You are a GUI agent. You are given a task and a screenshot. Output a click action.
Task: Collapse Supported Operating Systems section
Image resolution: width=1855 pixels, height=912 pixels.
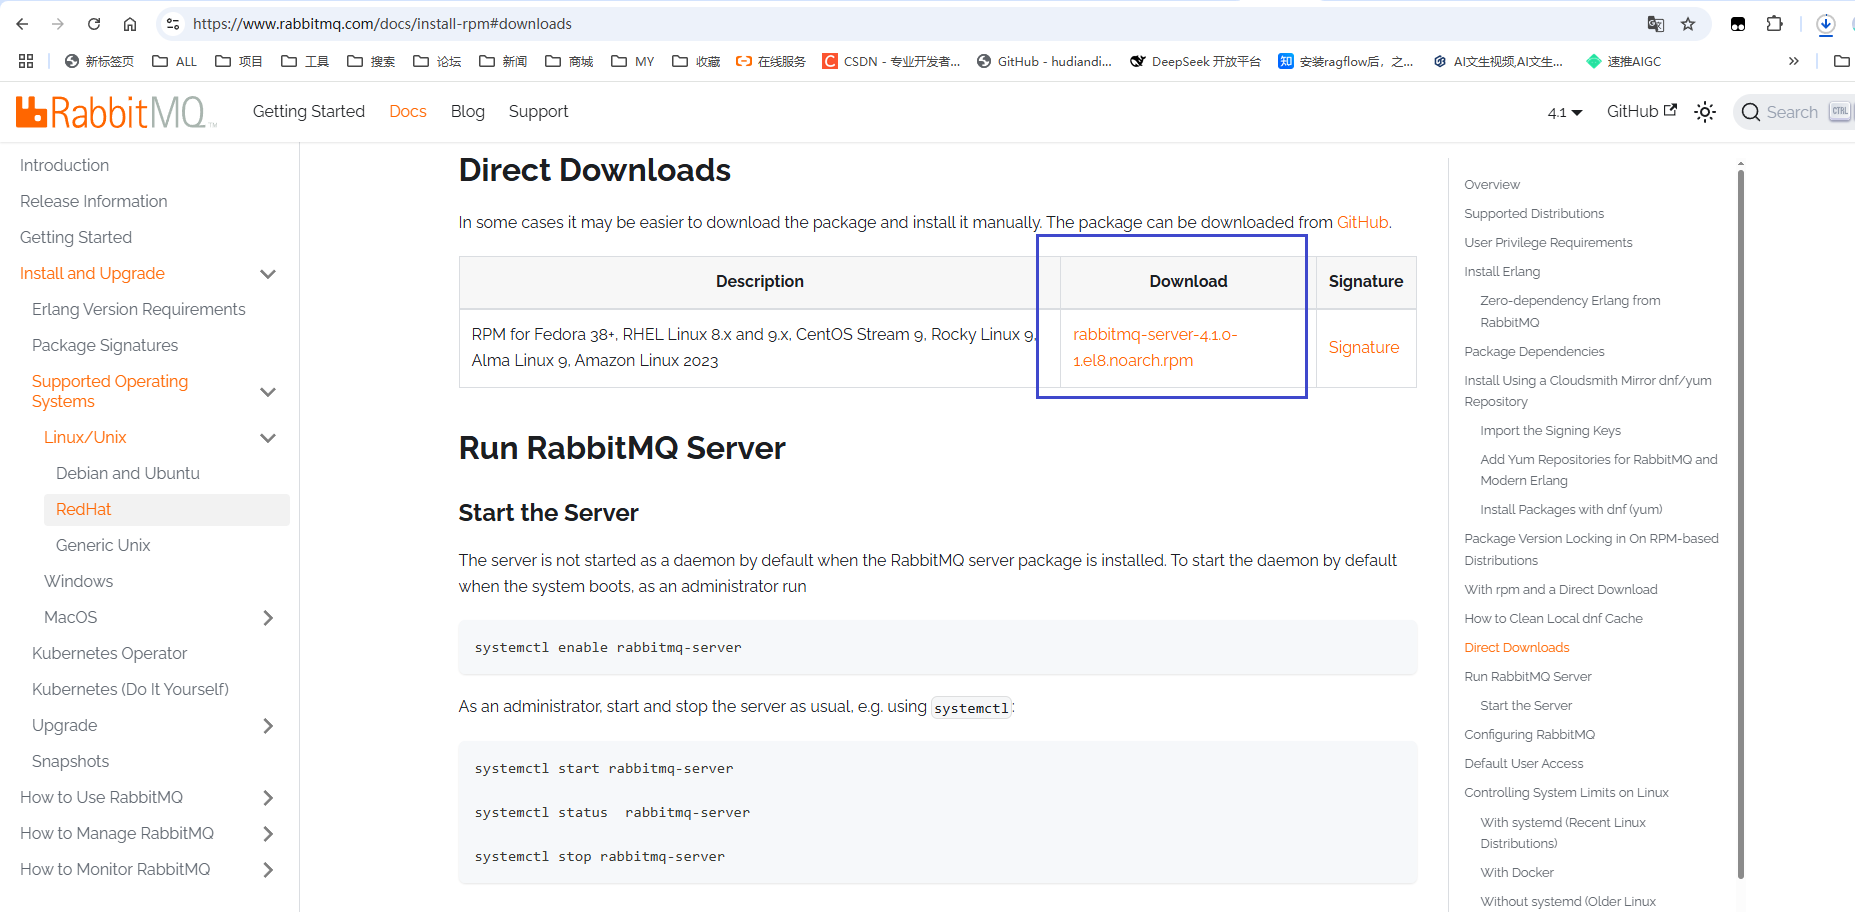click(x=268, y=392)
